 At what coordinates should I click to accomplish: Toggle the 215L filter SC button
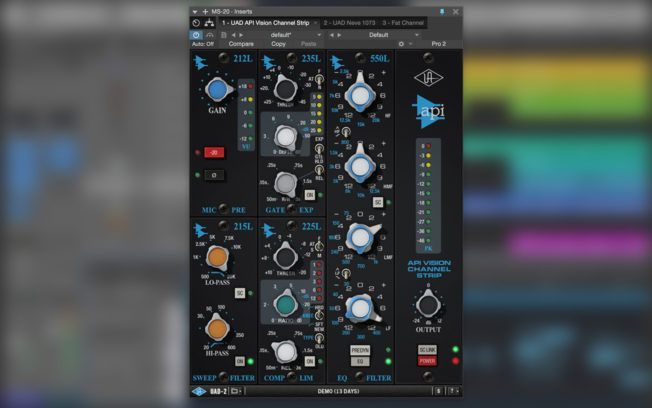240,293
